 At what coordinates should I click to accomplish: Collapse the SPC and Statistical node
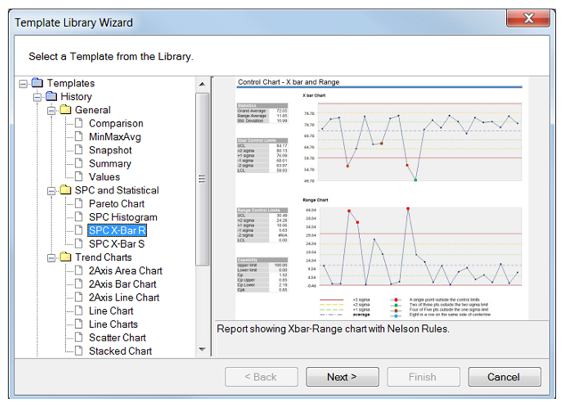tap(52, 191)
